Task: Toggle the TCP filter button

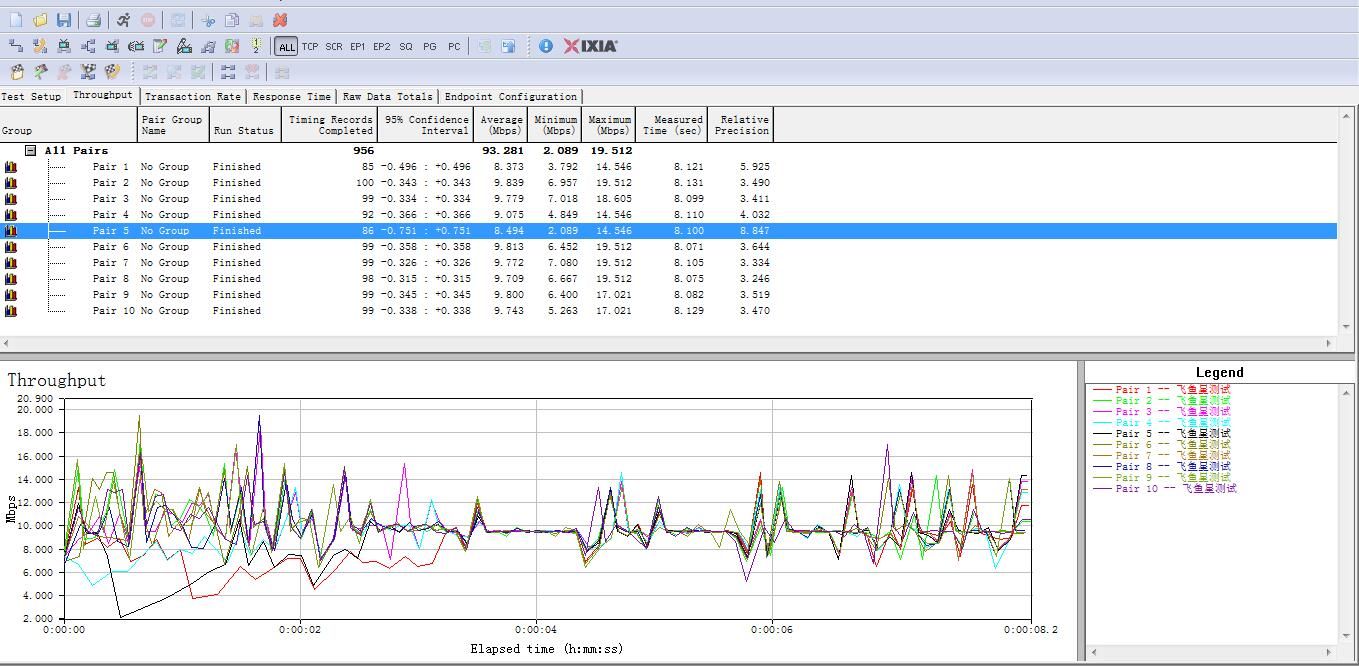Action: pyautogui.click(x=310, y=46)
